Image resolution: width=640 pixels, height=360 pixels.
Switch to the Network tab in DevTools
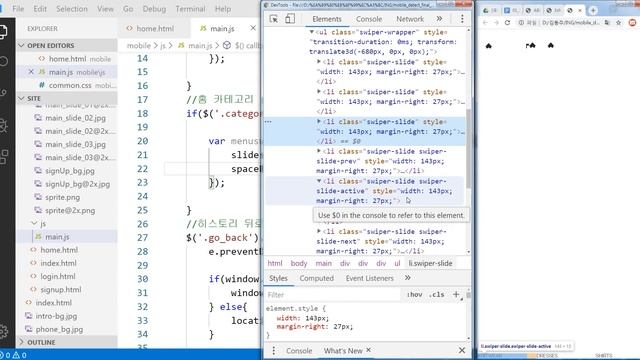pyautogui.click(x=410, y=19)
